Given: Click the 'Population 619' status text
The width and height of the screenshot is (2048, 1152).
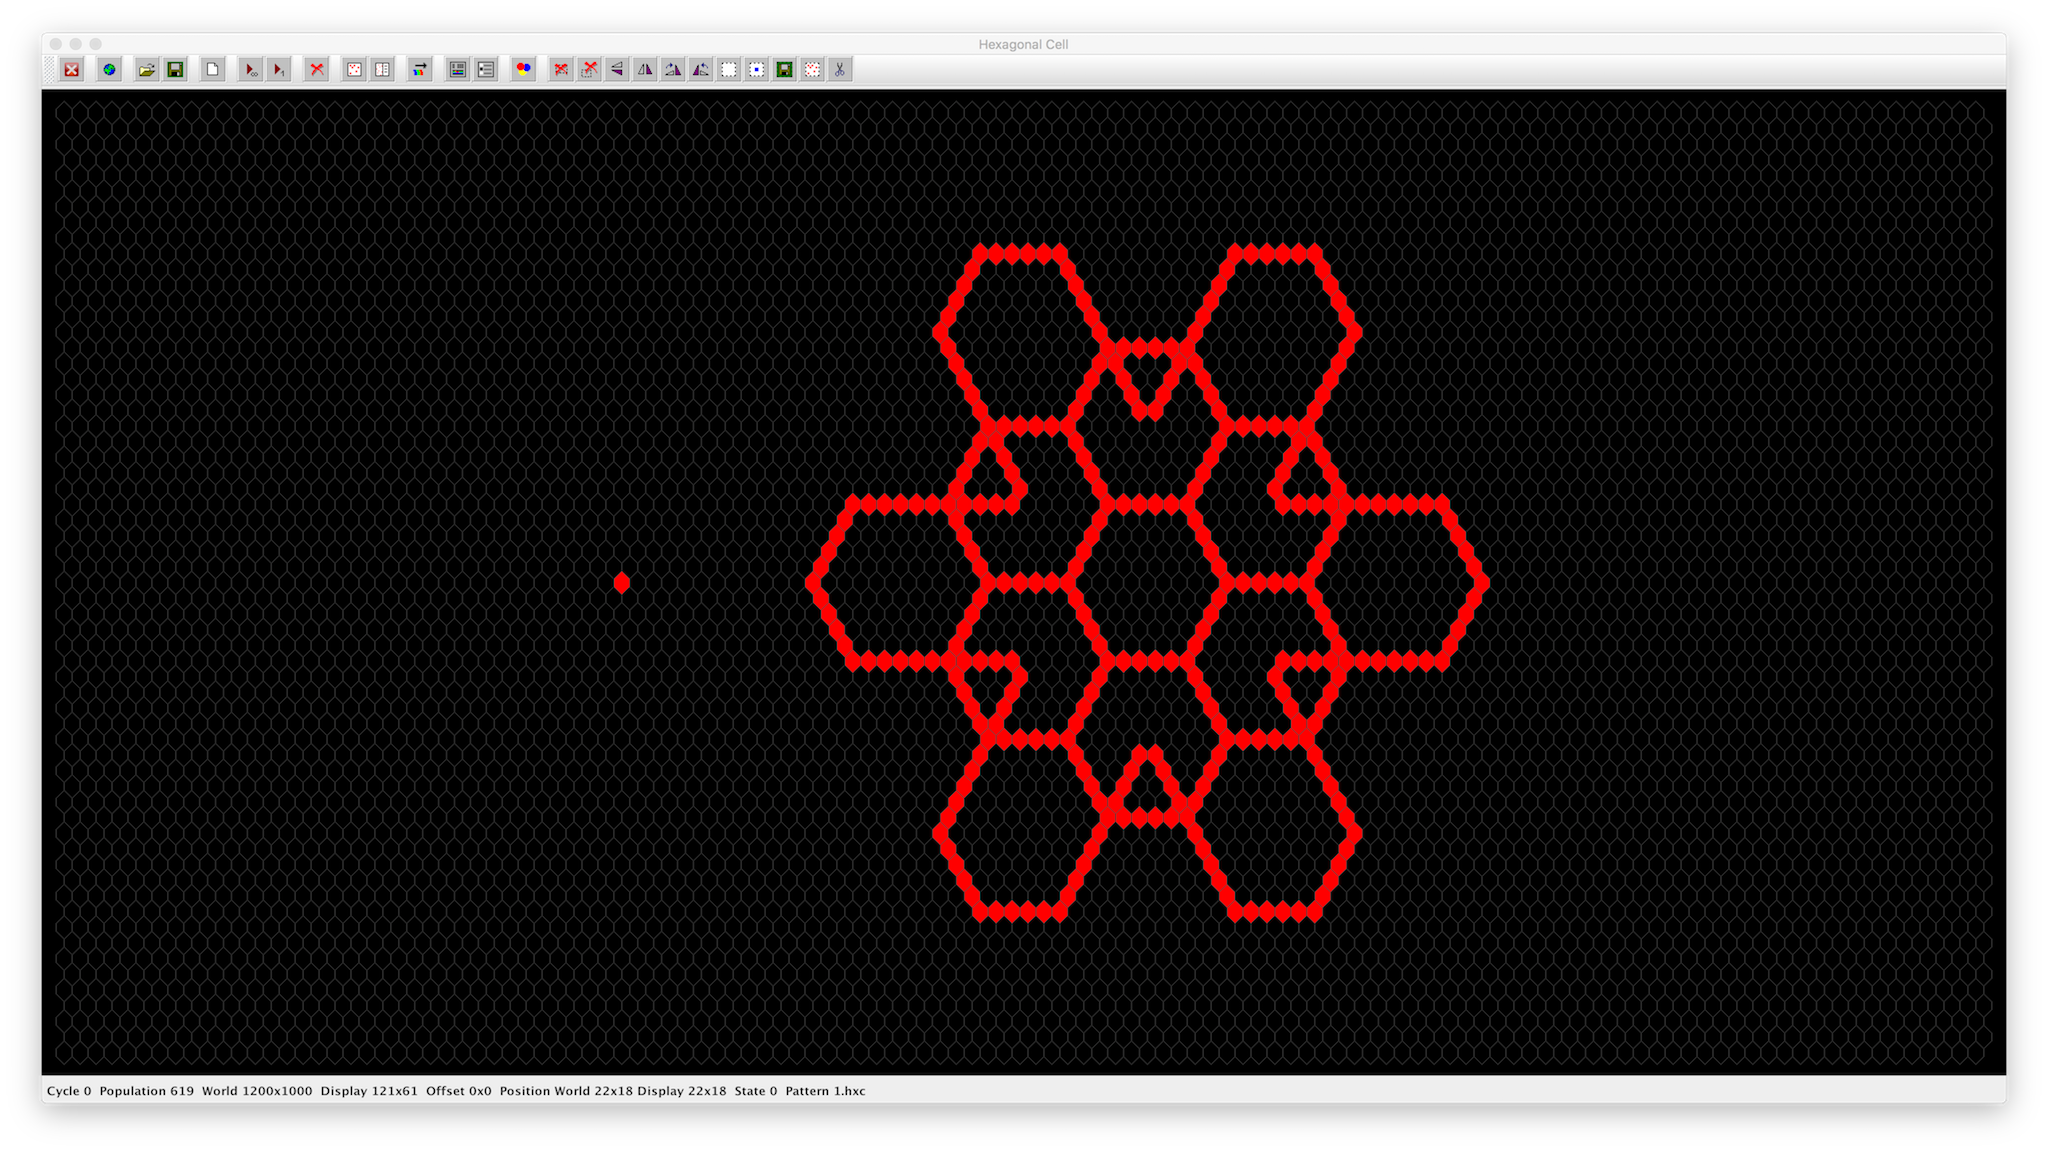Looking at the screenshot, I should tap(147, 1091).
